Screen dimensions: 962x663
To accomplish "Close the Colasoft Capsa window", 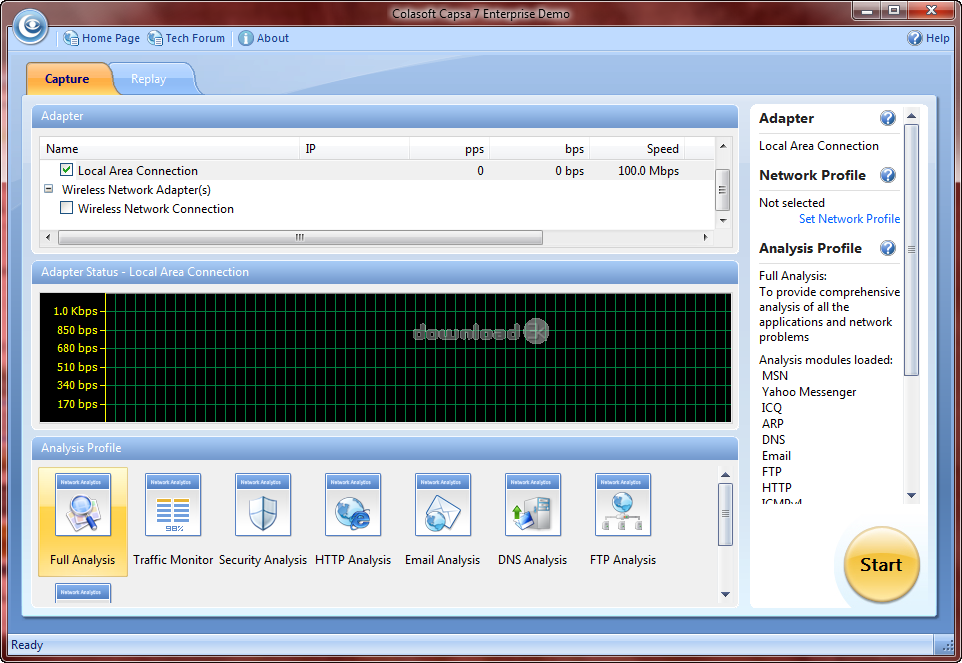I will [931, 10].
